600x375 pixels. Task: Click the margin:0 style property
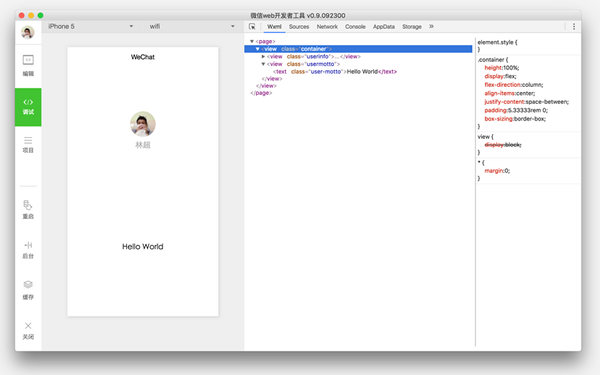(x=497, y=171)
